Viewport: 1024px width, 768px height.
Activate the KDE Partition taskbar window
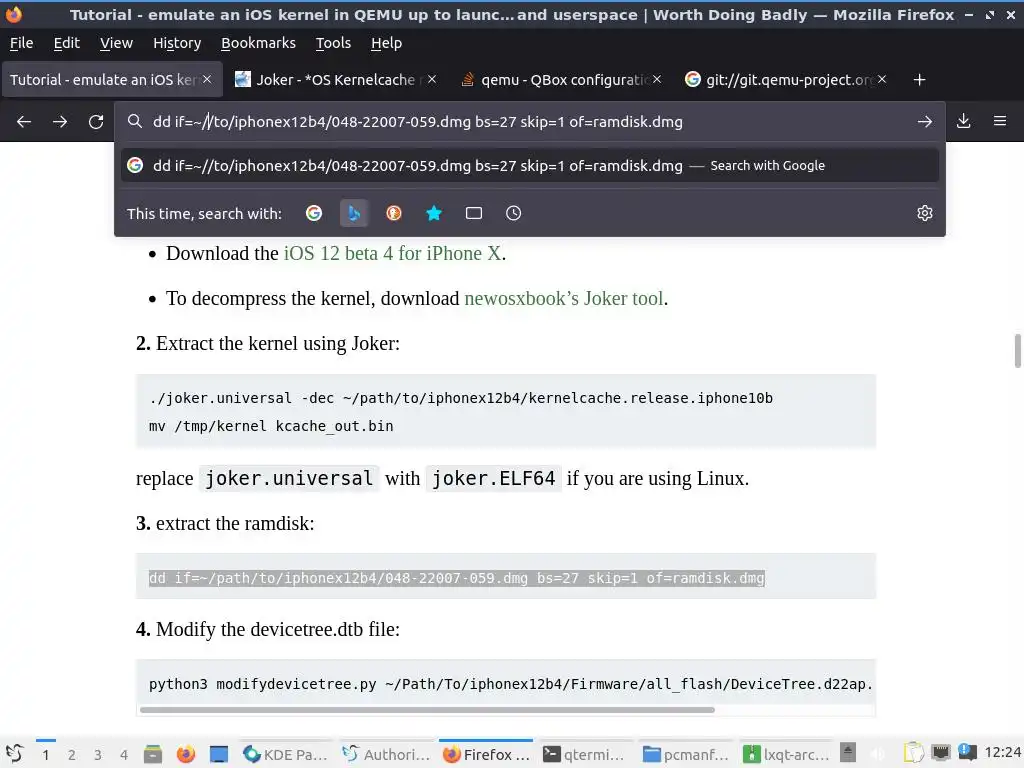(x=285, y=754)
